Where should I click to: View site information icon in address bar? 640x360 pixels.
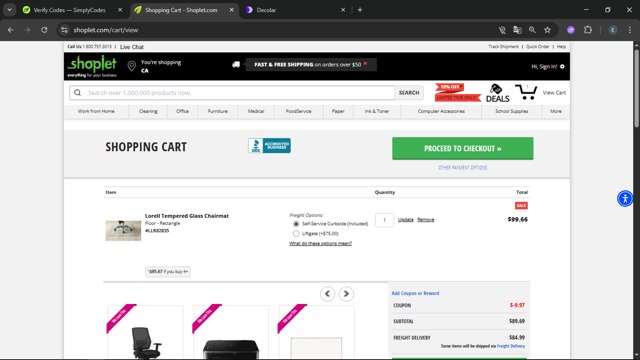coord(64,30)
